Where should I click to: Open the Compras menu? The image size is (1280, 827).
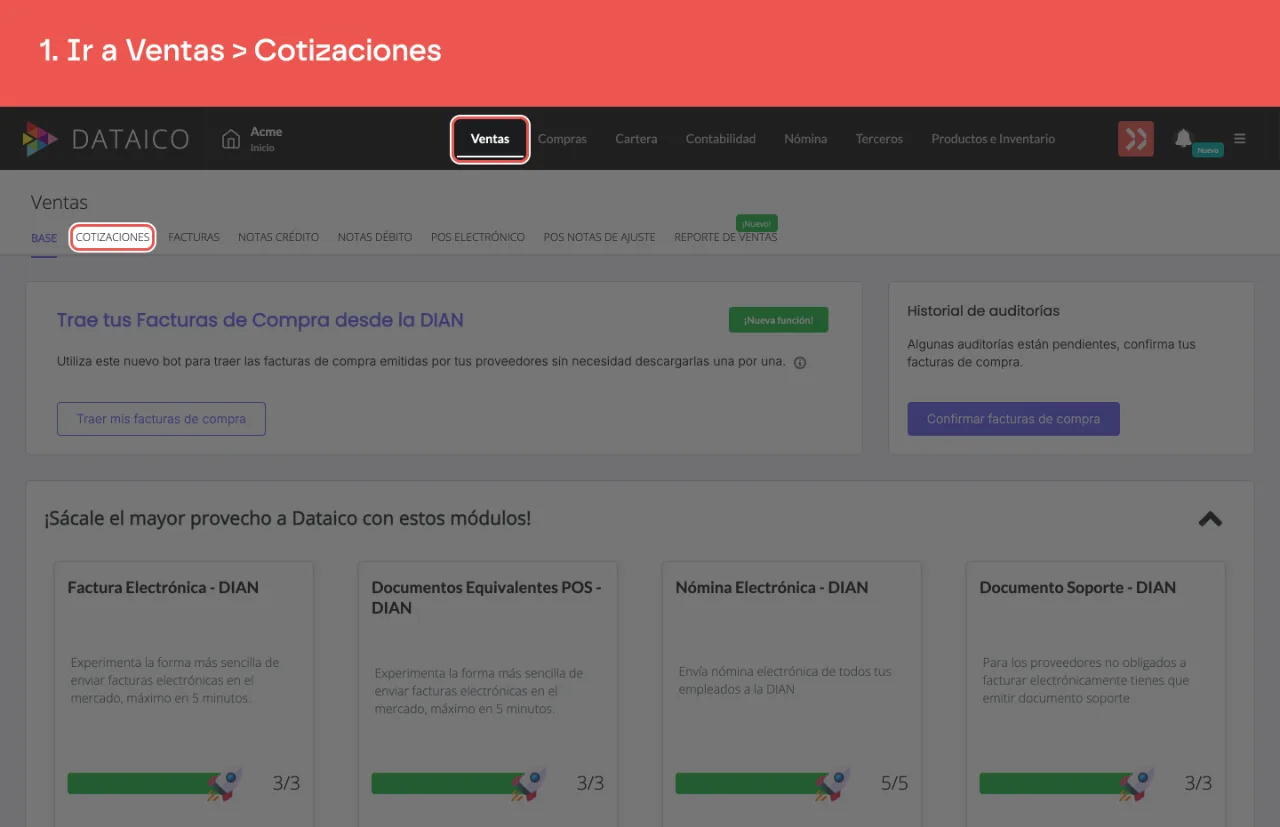562,139
